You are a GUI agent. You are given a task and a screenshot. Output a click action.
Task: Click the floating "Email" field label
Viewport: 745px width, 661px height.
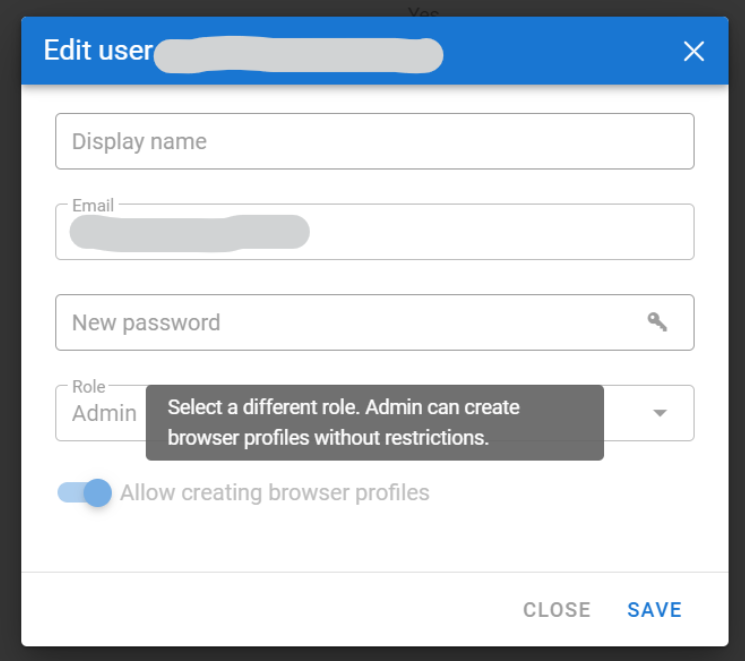pos(93,205)
